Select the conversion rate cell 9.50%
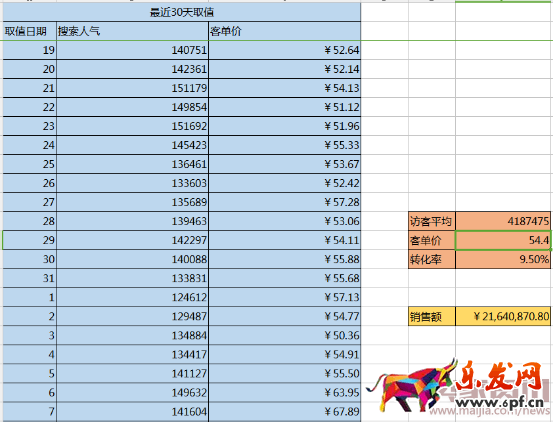The height and width of the screenshot is (423, 554). click(503, 260)
